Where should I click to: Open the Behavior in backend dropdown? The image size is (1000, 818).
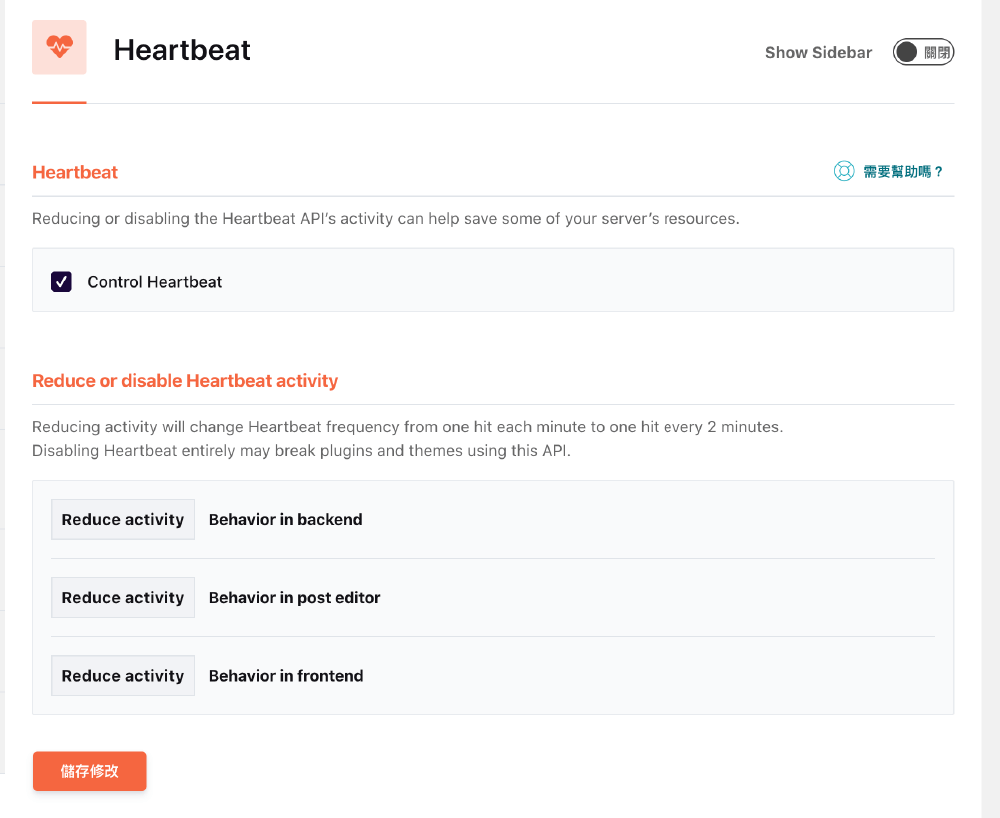[x=122, y=519]
